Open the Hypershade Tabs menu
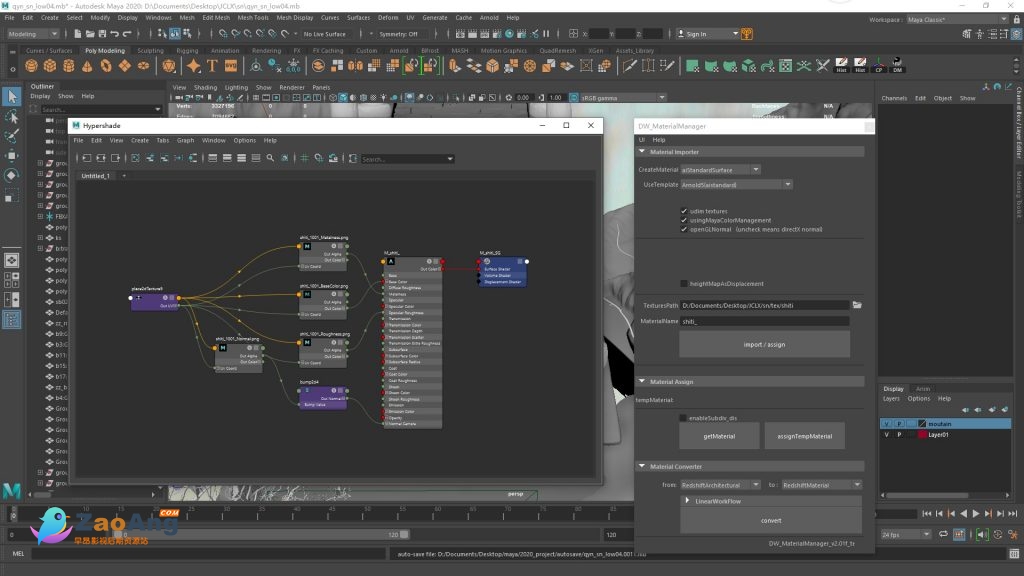Image resolution: width=1024 pixels, height=576 pixels. 163,140
